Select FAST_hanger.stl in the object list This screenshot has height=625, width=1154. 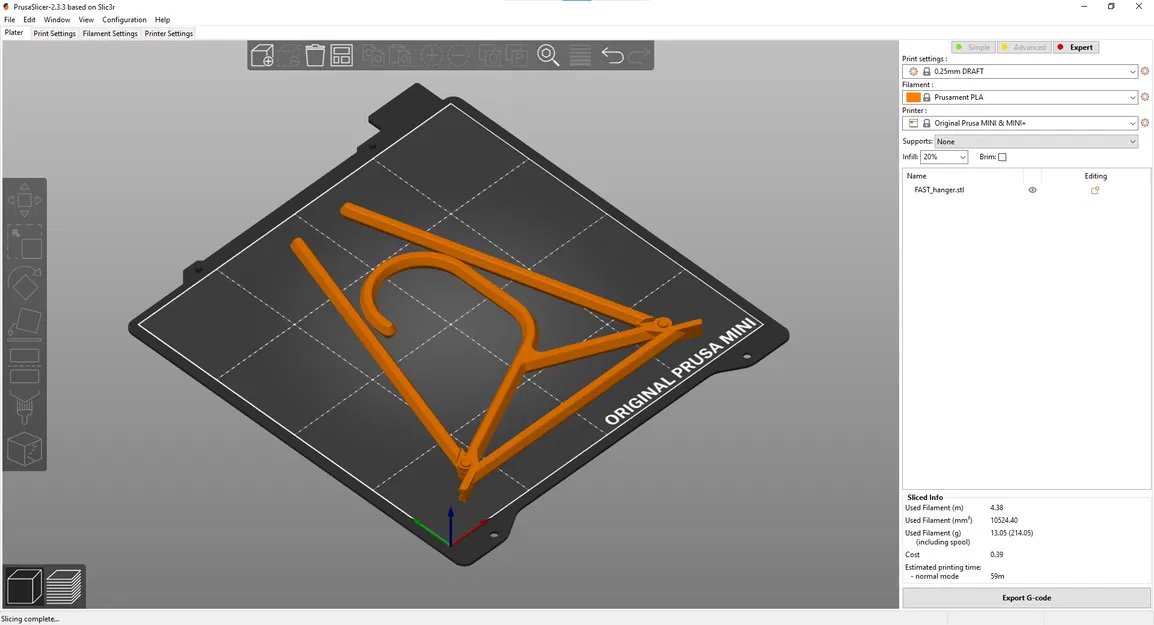click(939, 190)
